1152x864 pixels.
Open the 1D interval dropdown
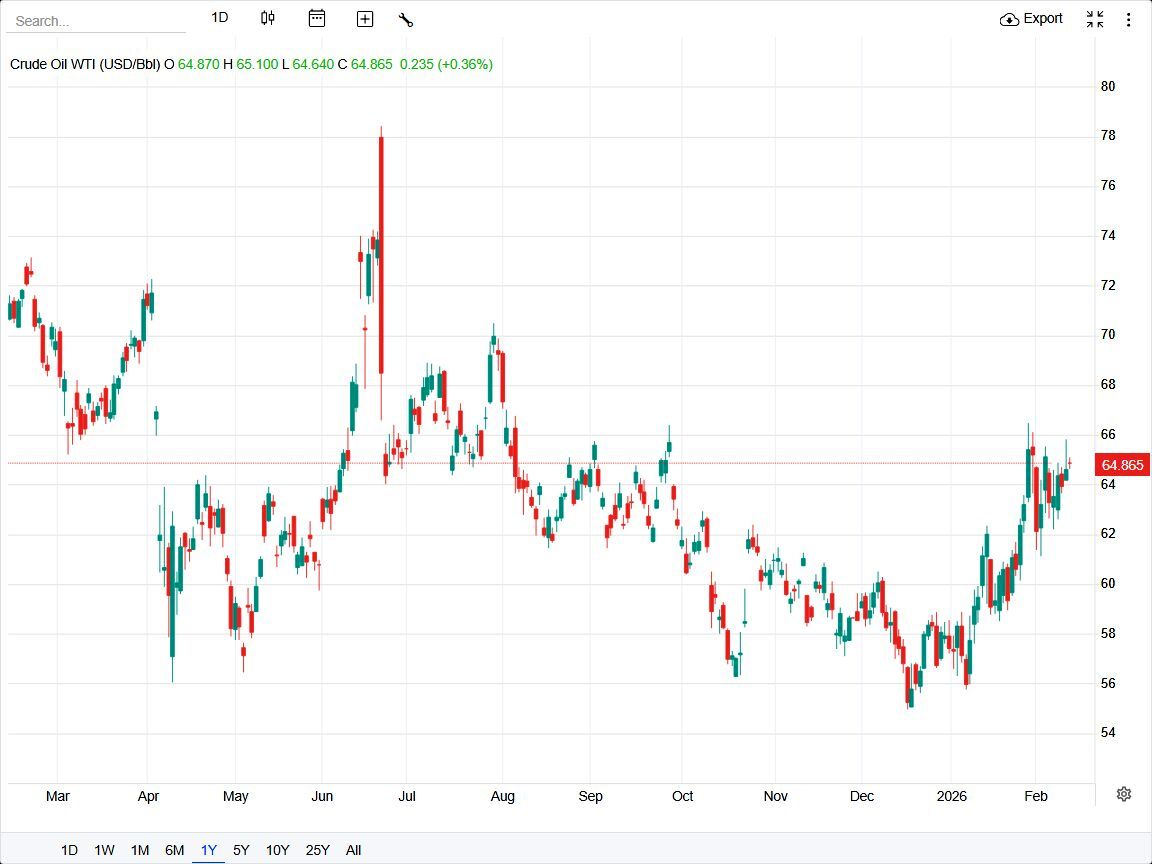219,17
